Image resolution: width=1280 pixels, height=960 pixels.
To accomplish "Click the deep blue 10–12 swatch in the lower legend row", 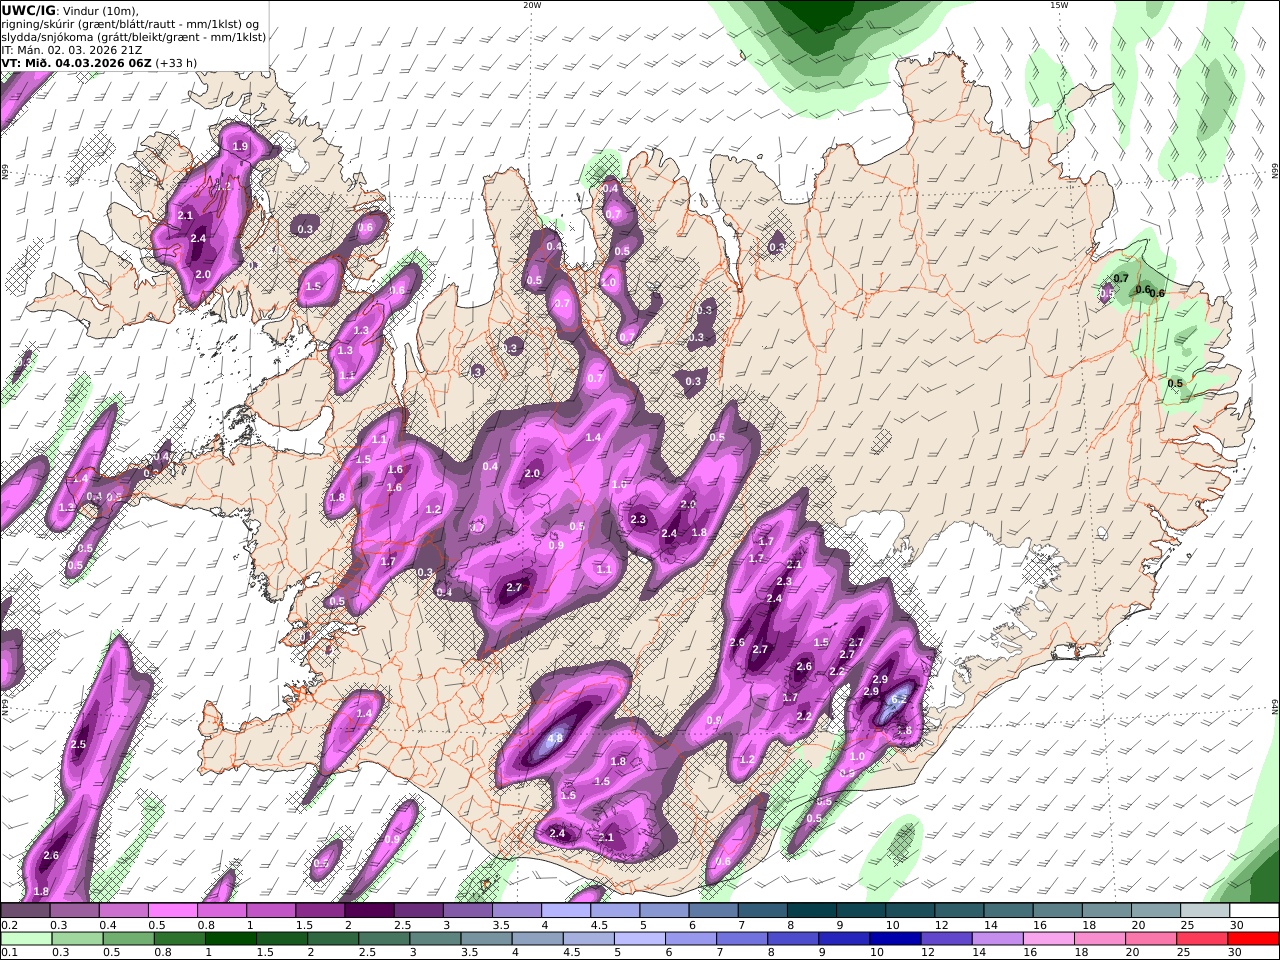I will tap(895, 939).
